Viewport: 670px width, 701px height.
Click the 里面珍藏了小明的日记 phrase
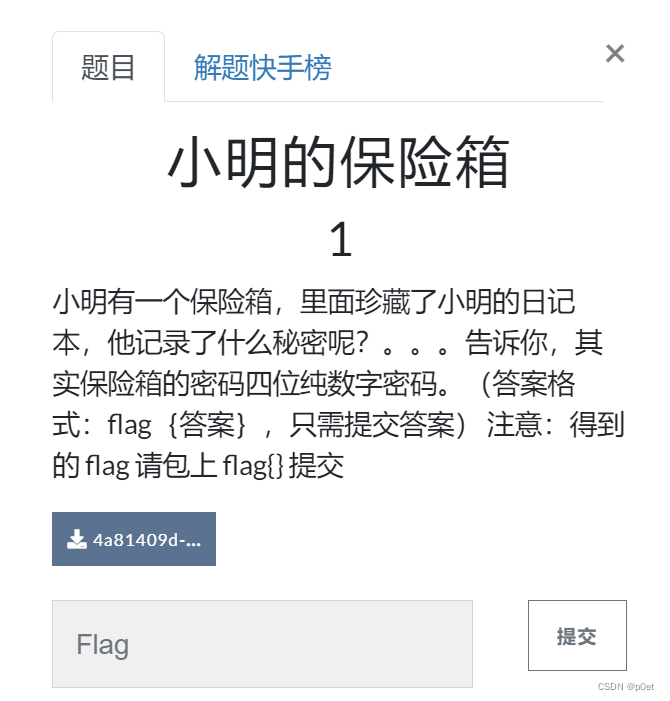coord(437,302)
